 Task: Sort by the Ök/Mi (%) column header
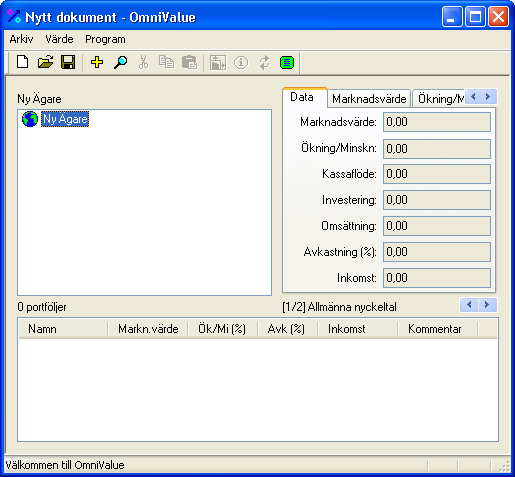223,329
